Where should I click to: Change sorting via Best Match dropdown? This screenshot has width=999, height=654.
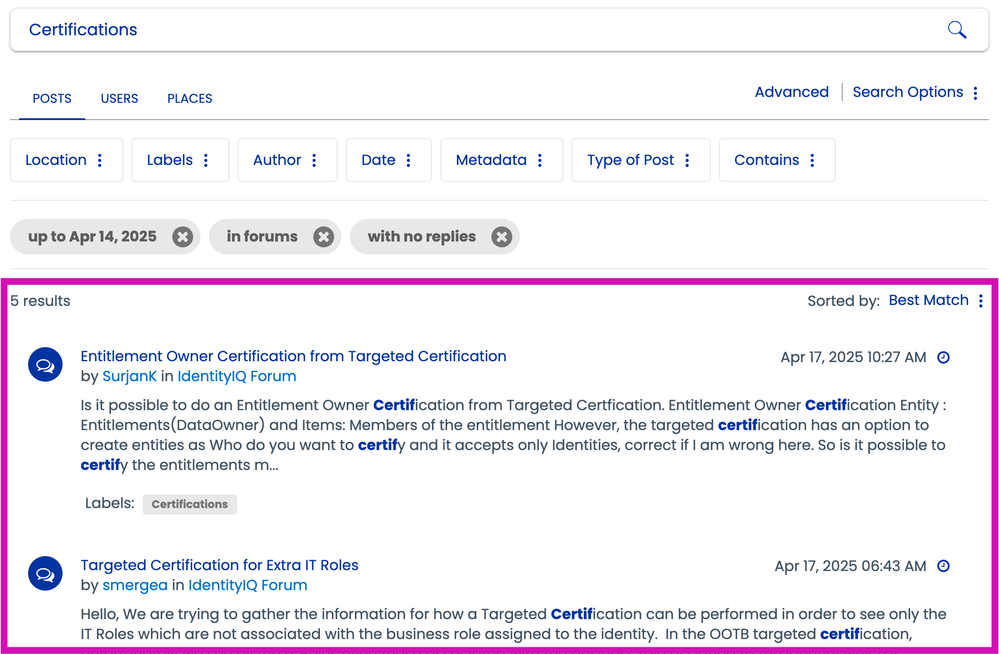(936, 300)
